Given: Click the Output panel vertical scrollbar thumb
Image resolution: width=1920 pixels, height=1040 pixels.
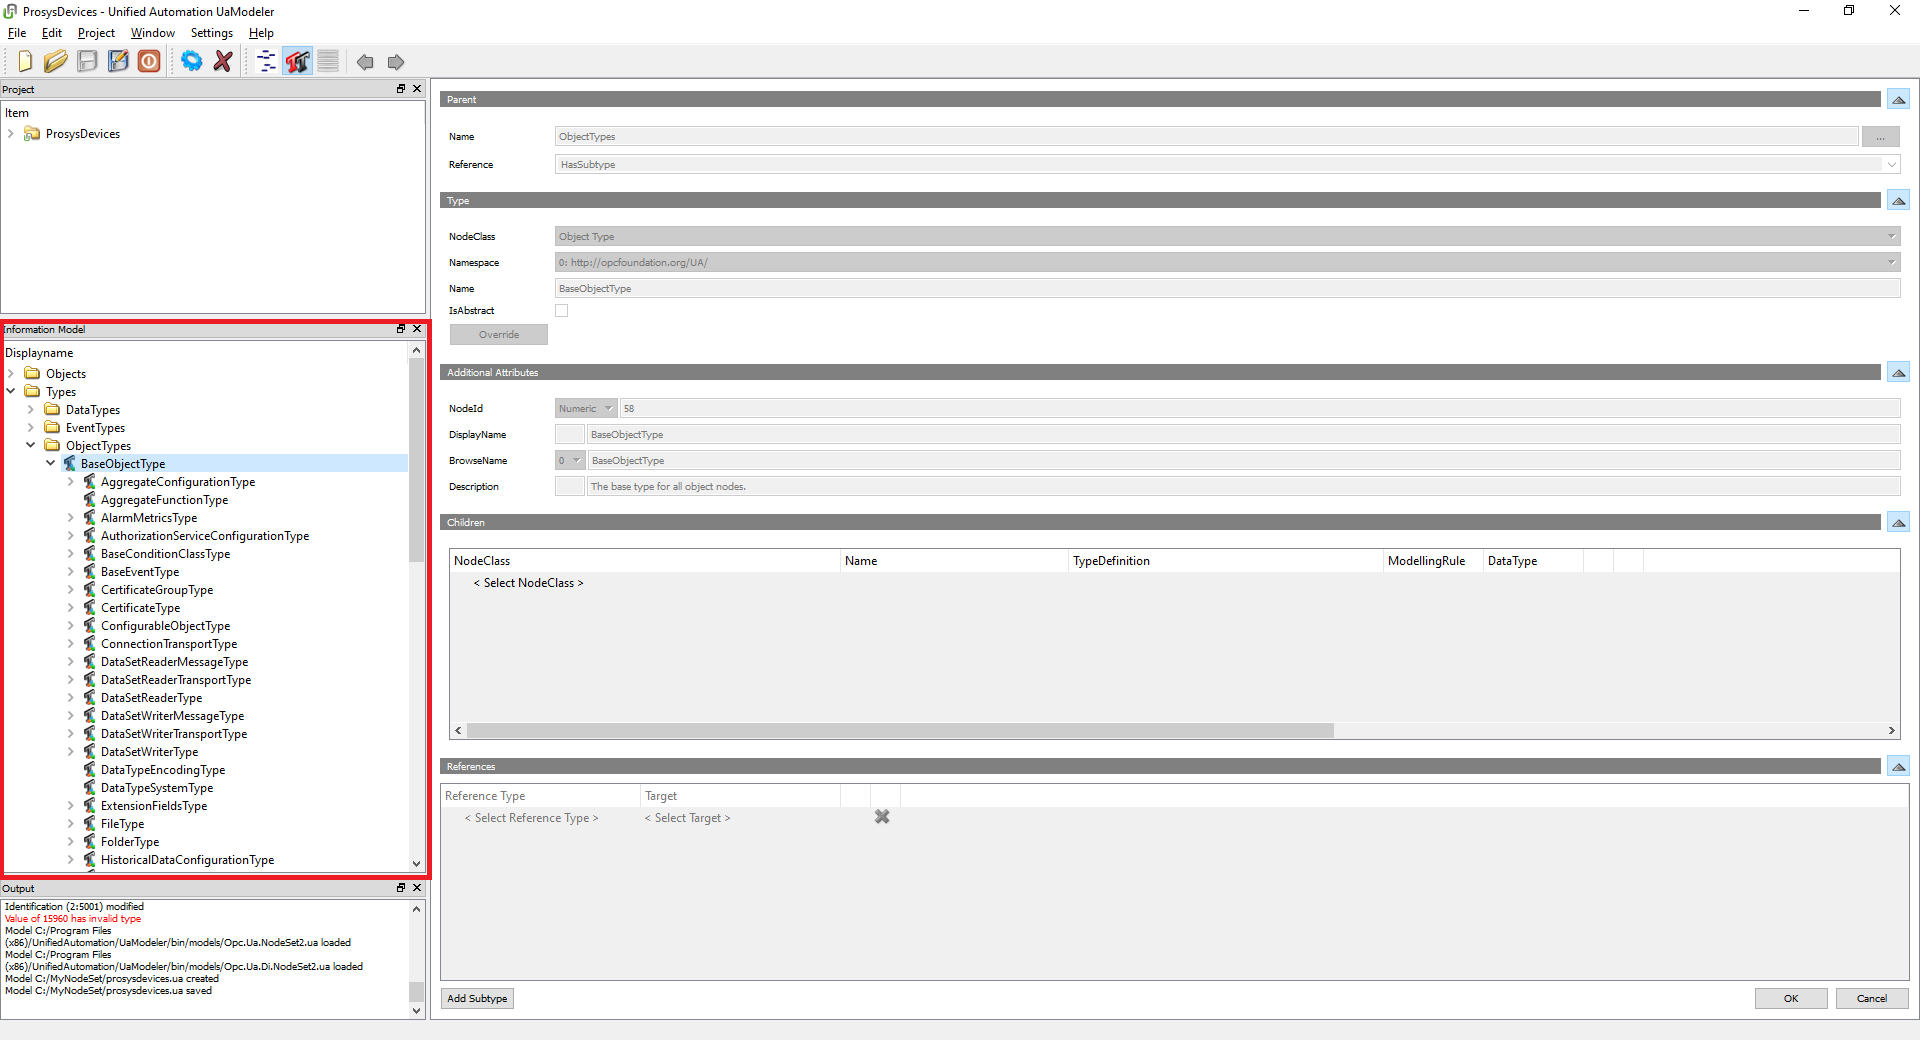Looking at the screenshot, I should tap(416, 992).
